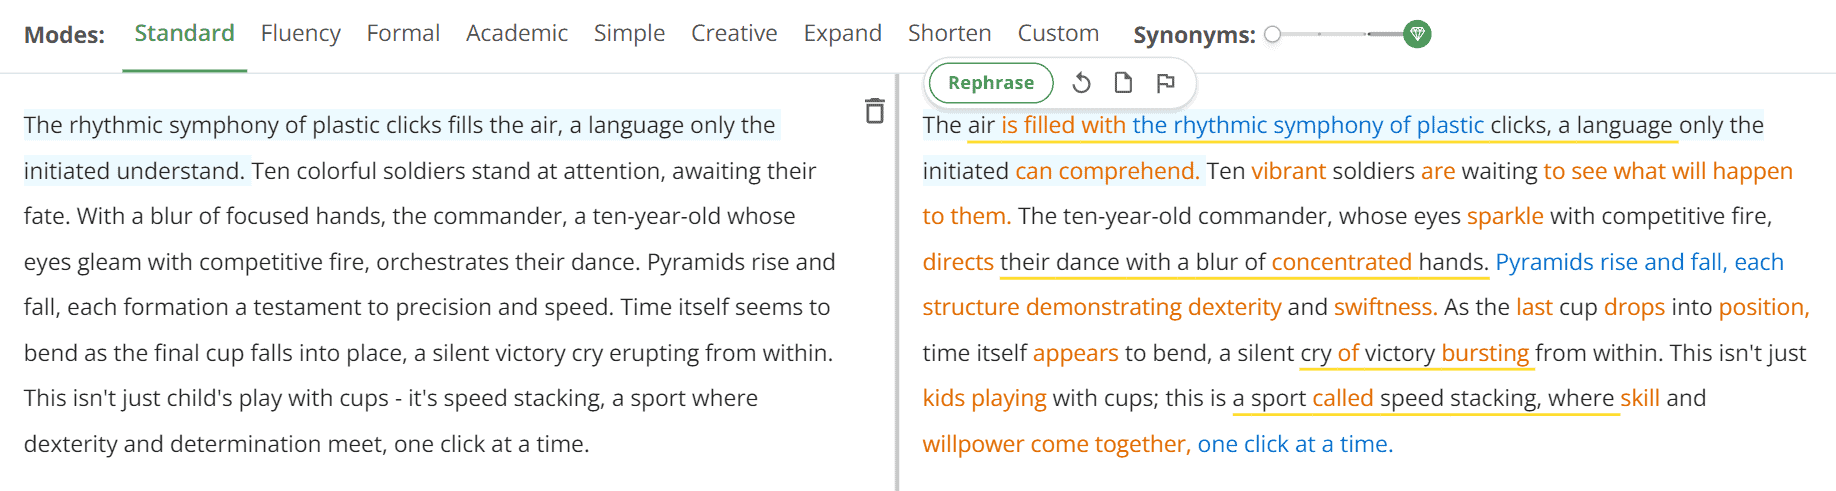Delete input text with trash icon

point(874,111)
